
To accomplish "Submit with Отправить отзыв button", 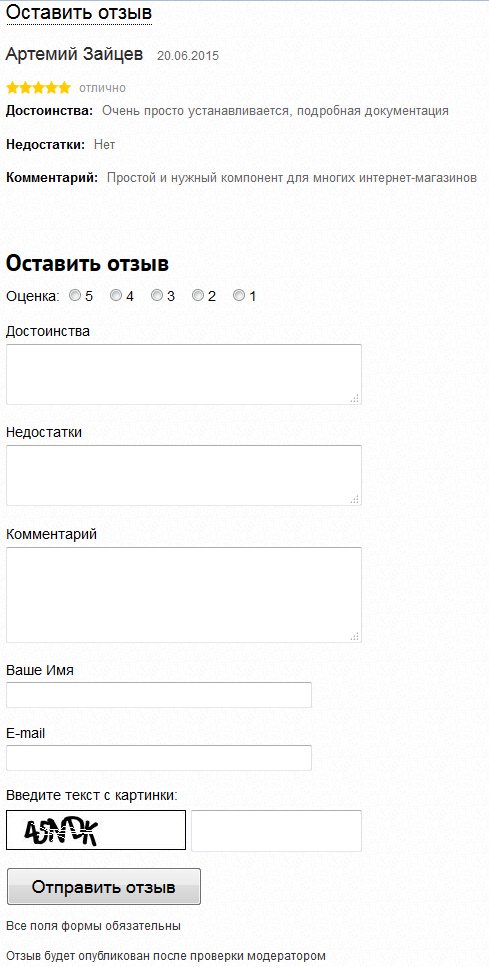I will click(104, 887).
